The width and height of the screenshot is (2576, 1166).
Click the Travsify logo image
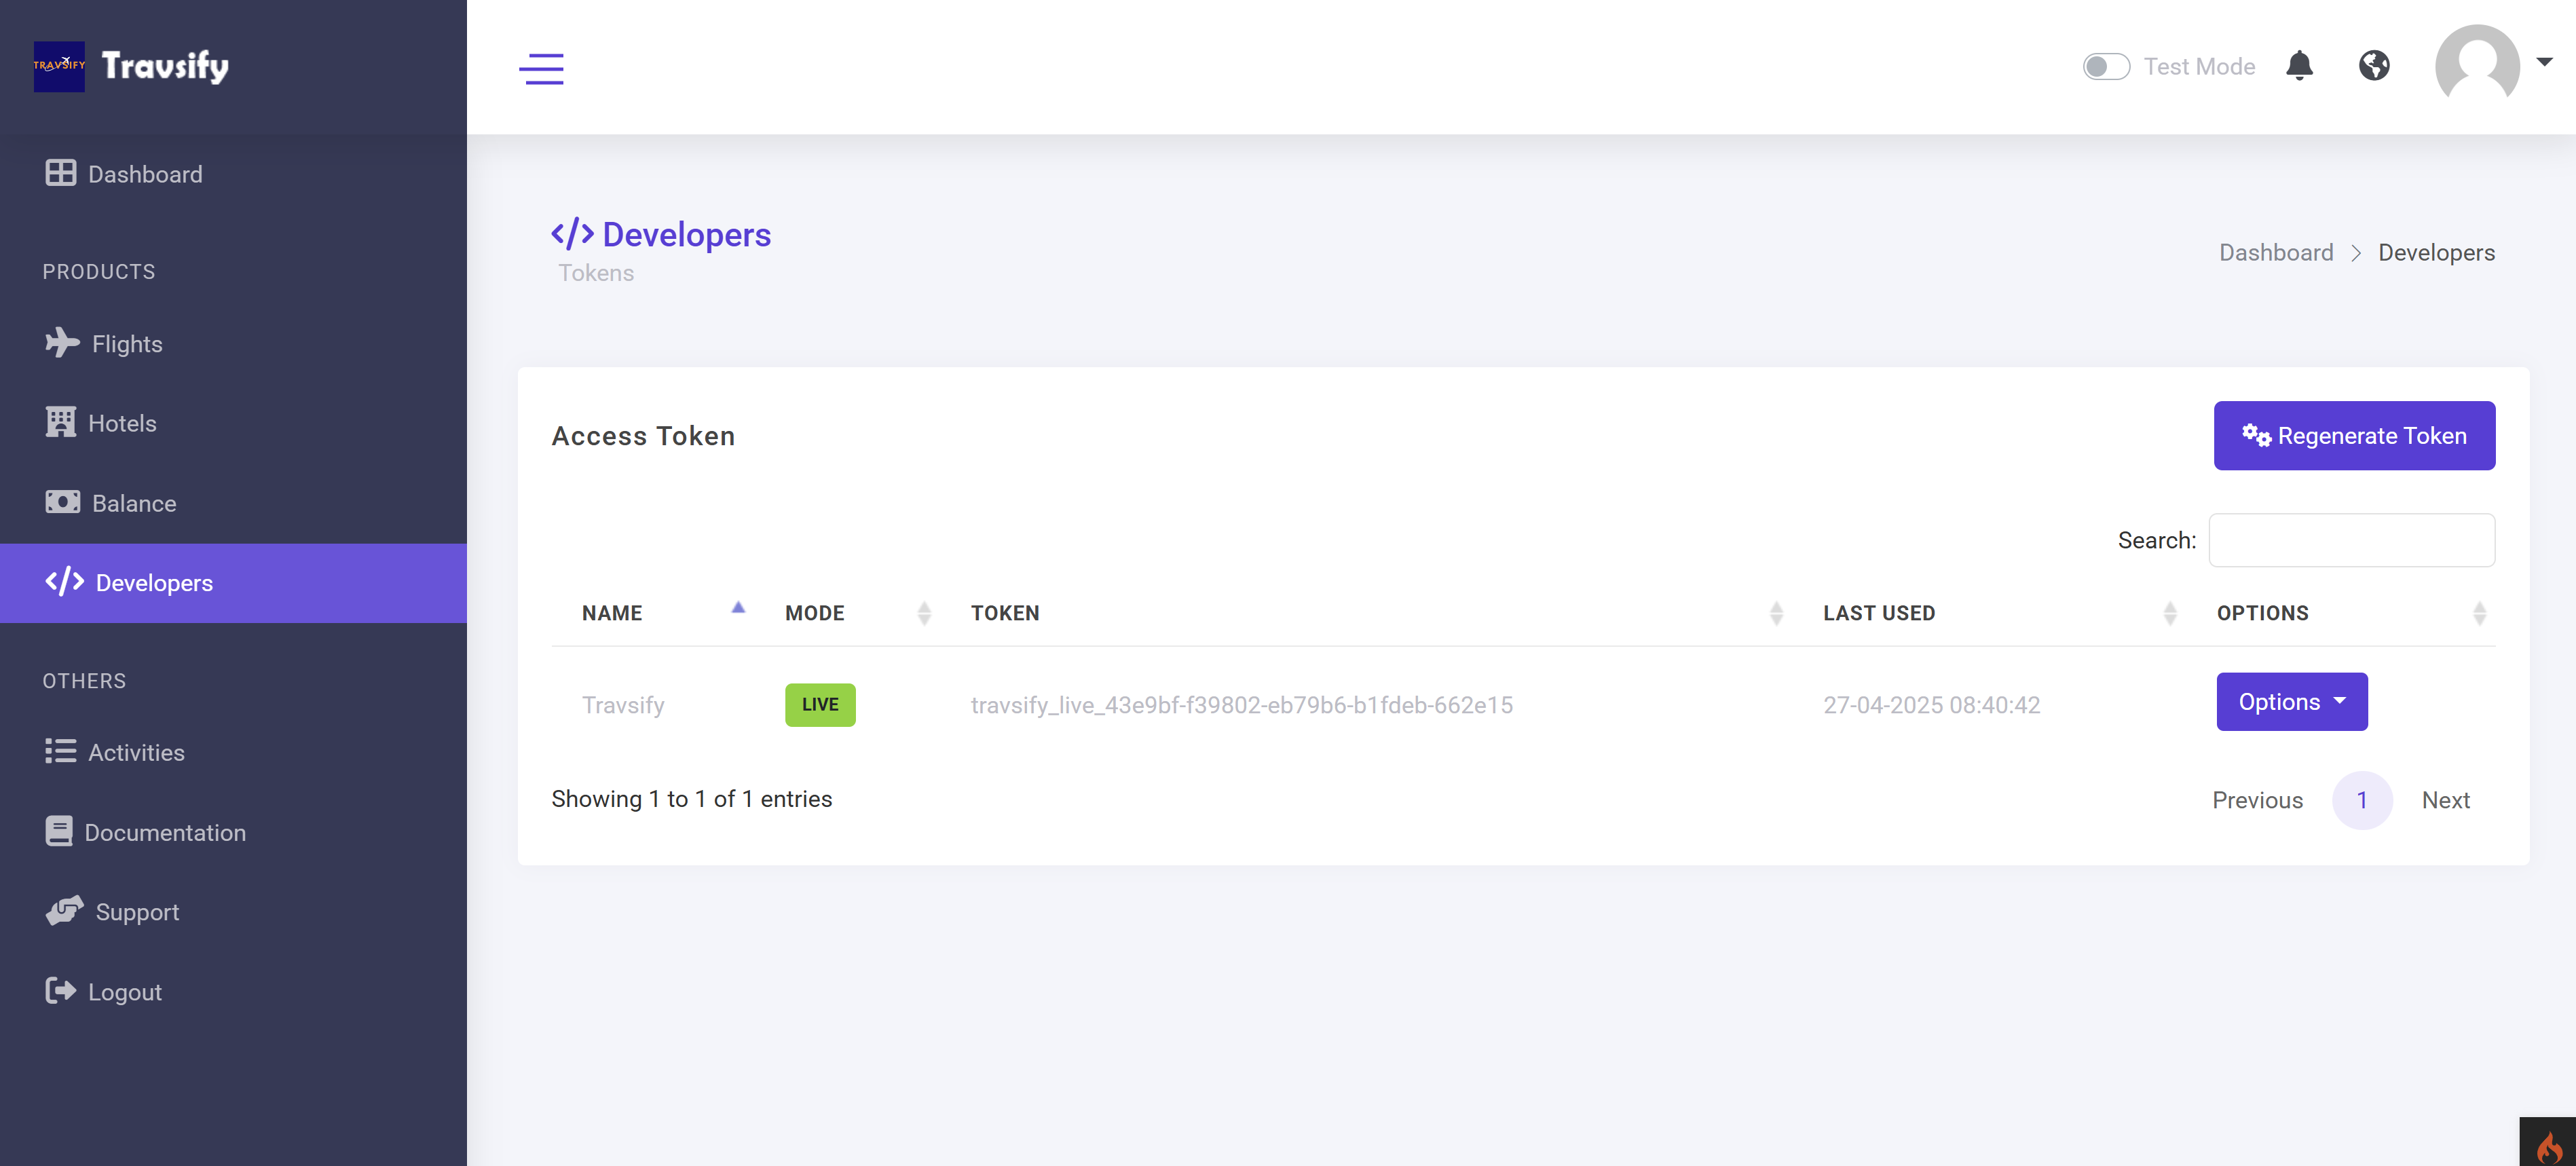pyautogui.click(x=59, y=66)
